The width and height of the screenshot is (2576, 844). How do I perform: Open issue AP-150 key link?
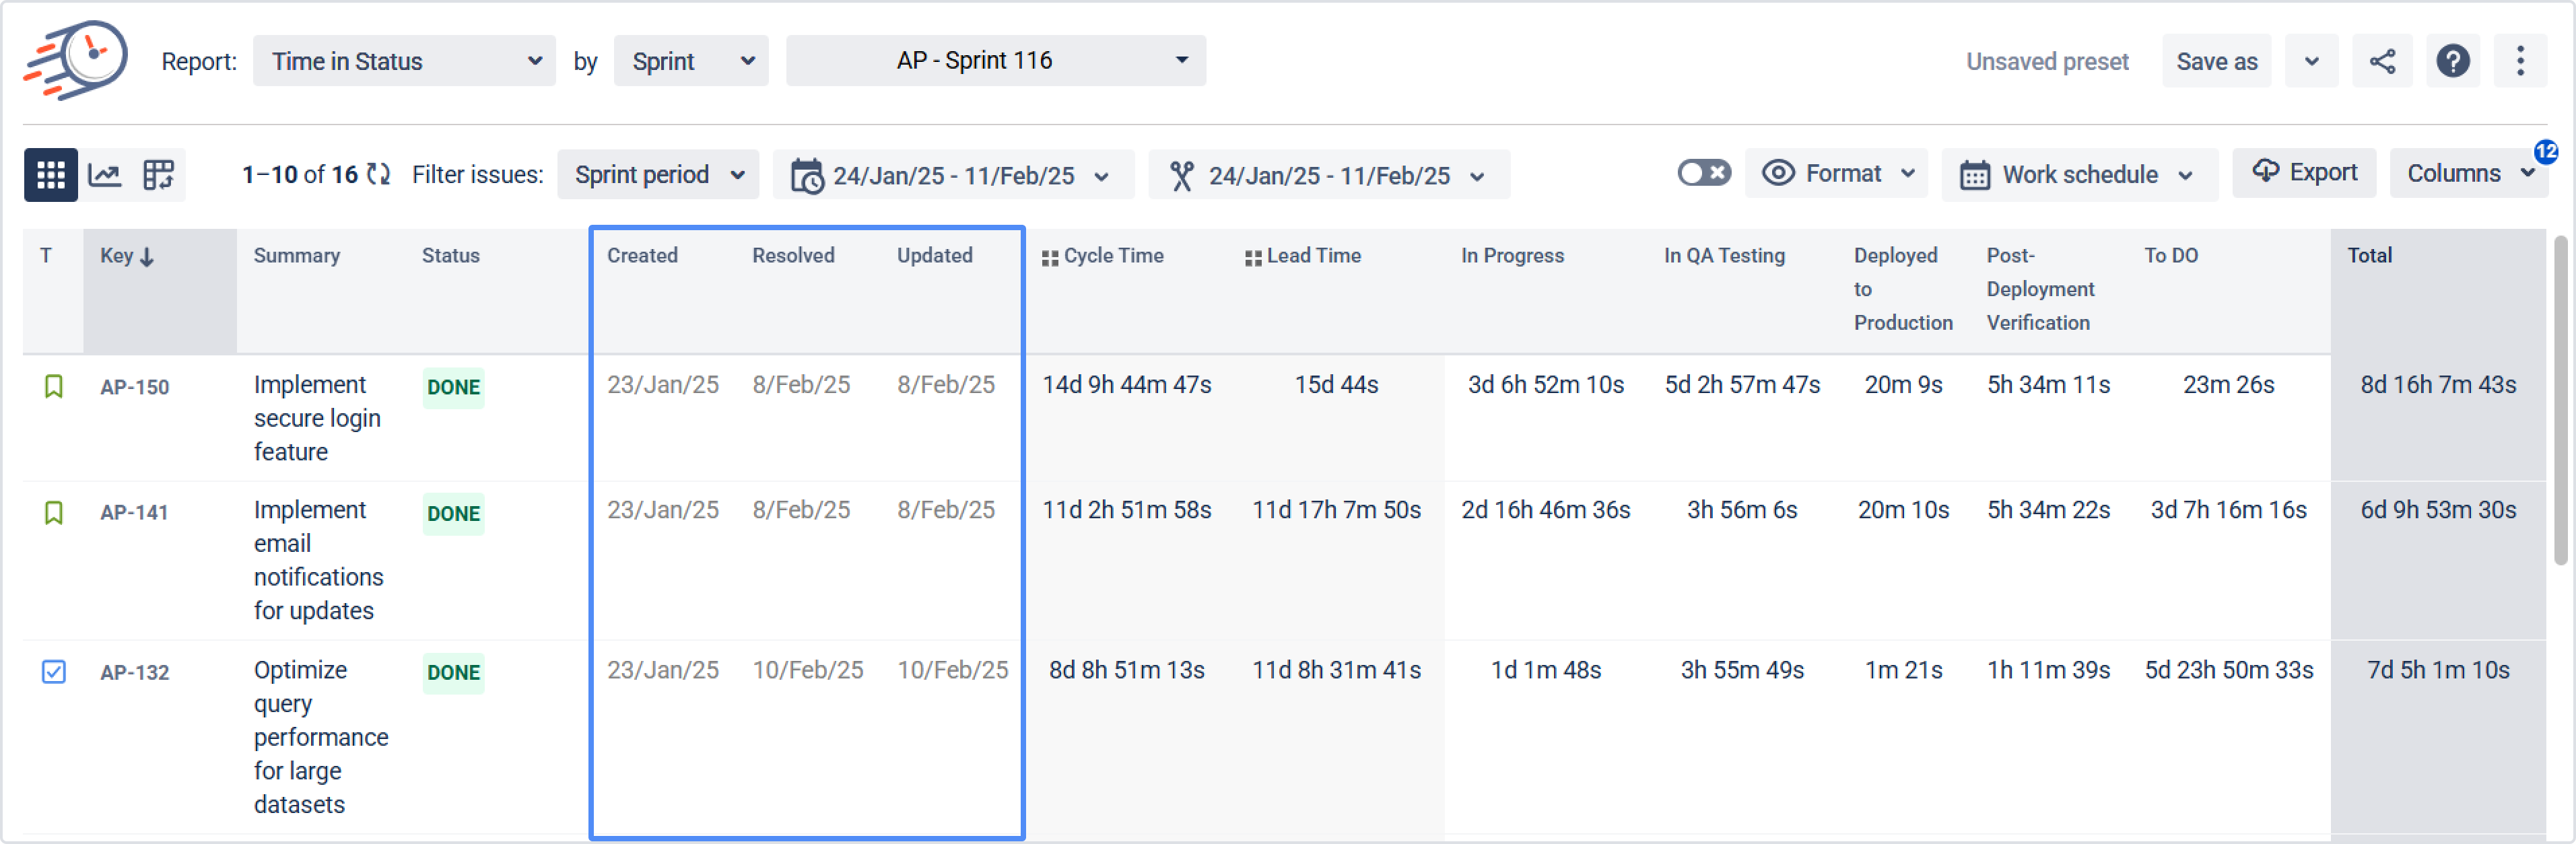coord(134,387)
